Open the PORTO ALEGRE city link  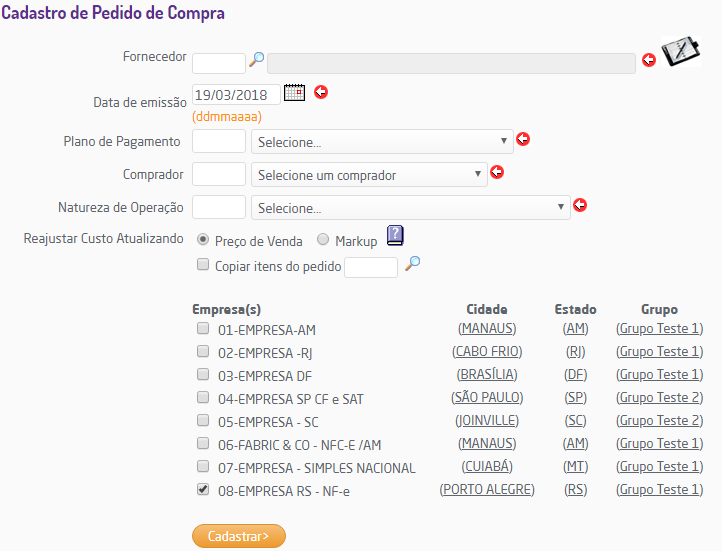pyautogui.click(x=487, y=489)
